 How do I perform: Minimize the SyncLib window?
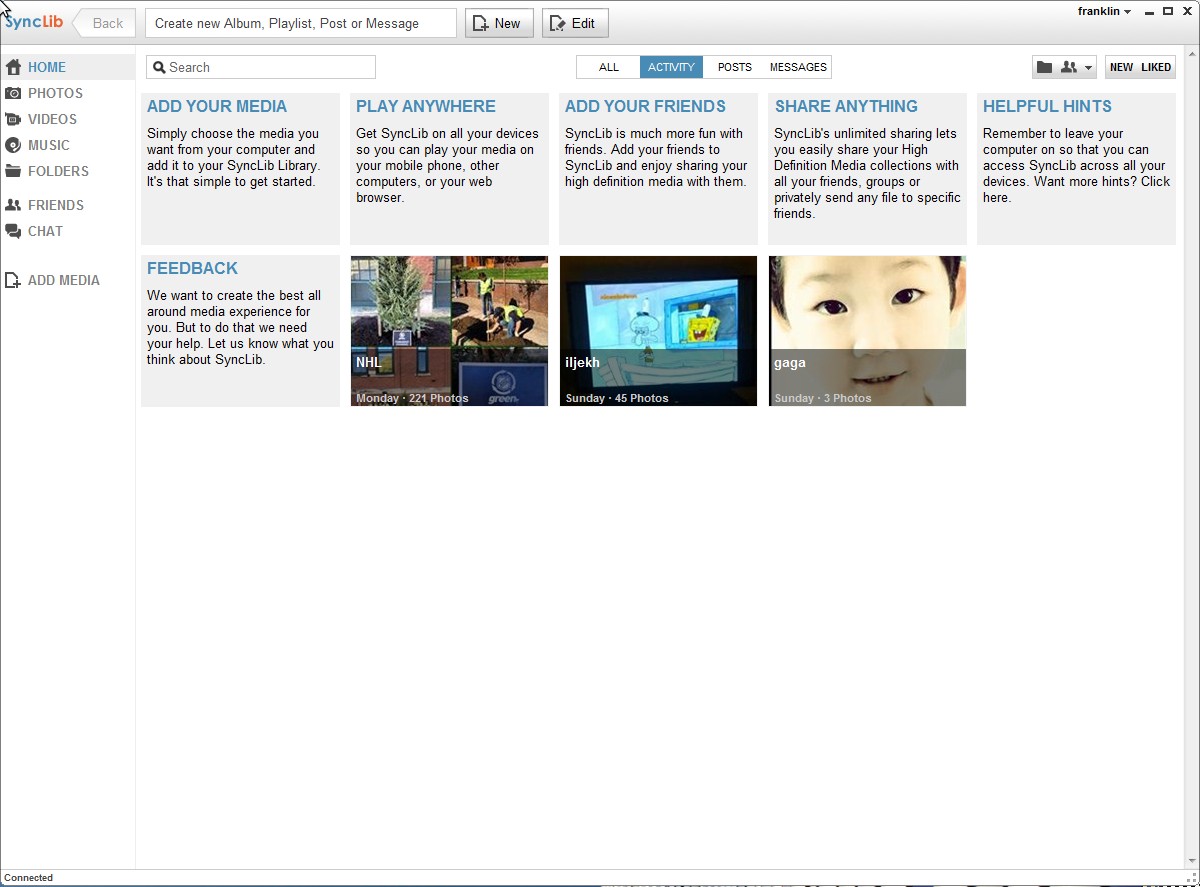pos(1150,12)
